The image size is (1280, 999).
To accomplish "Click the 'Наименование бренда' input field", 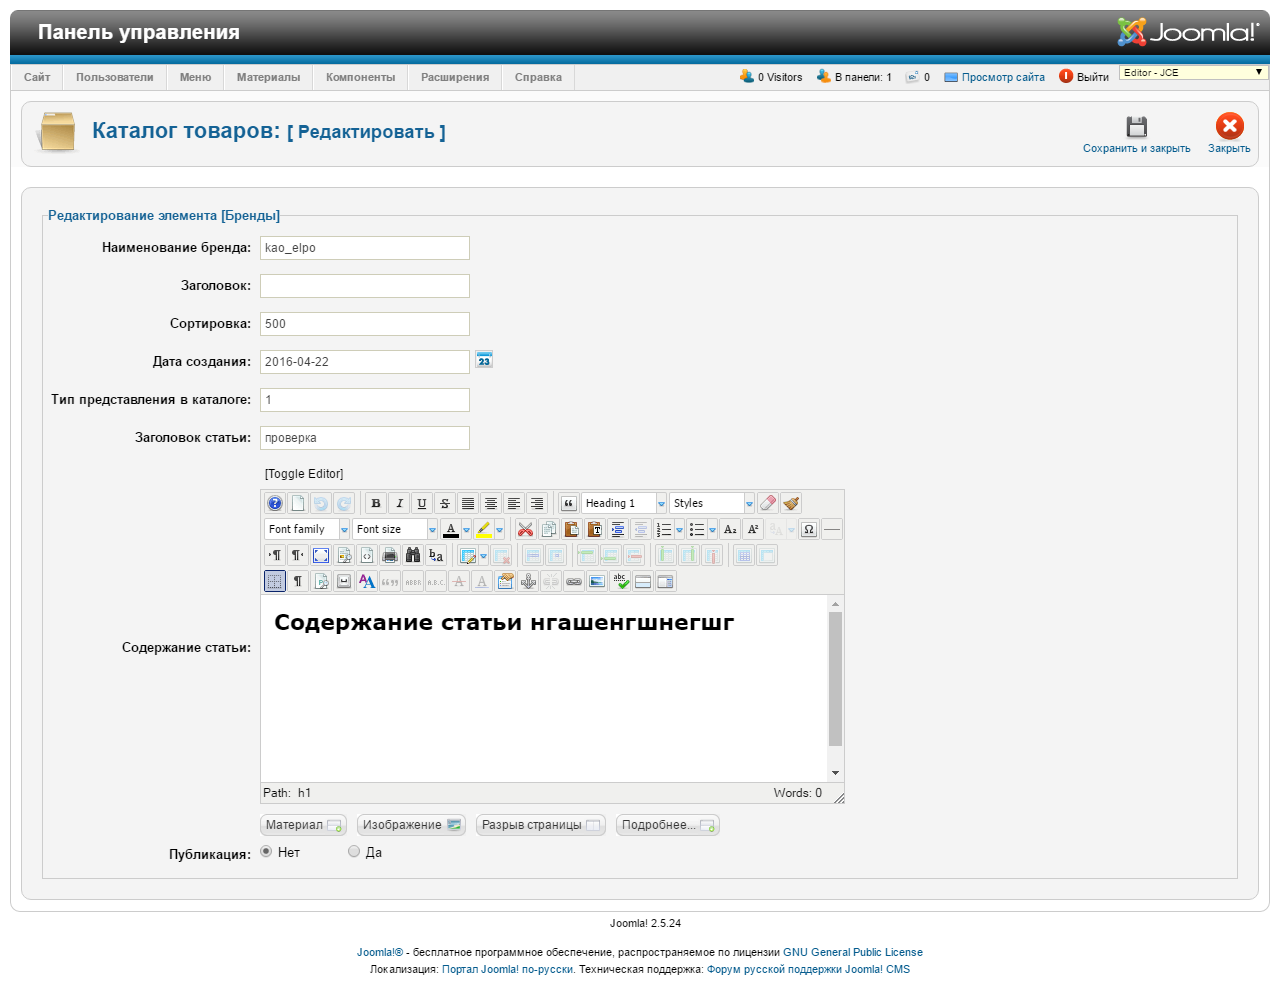I will [x=365, y=248].
